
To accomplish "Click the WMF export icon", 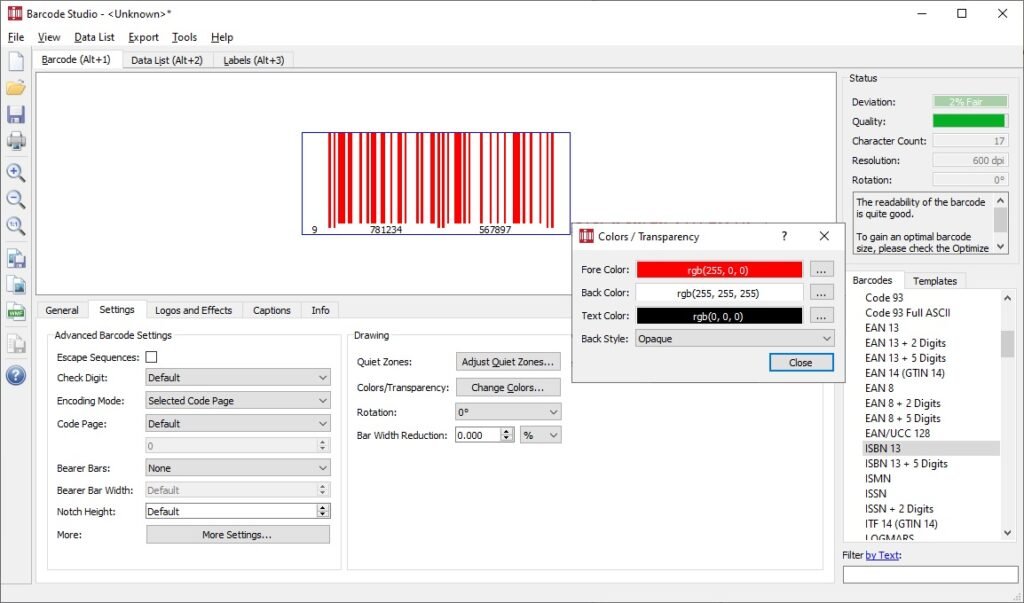I will click(x=16, y=312).
